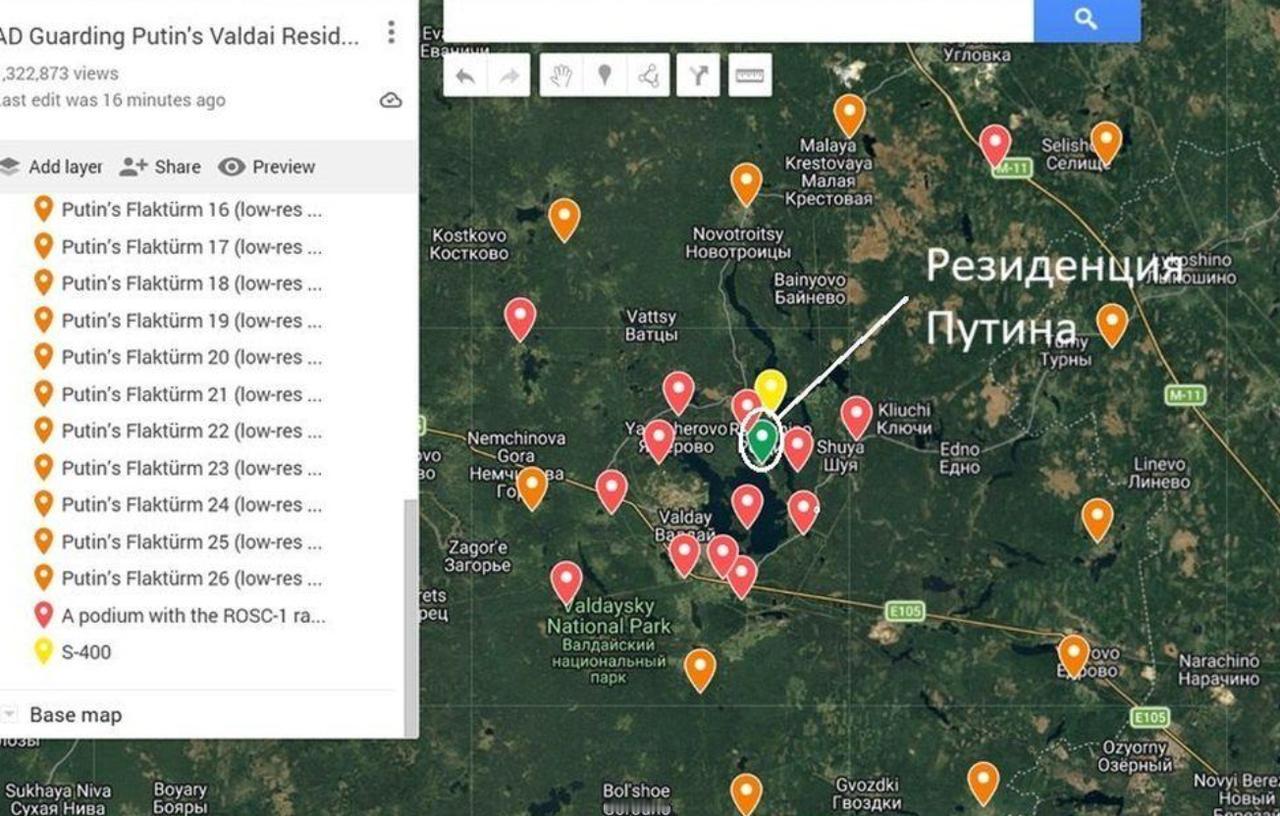Click orange pin below Valdaysky National Park
The image size is (1280, 816).
point(700,670)
